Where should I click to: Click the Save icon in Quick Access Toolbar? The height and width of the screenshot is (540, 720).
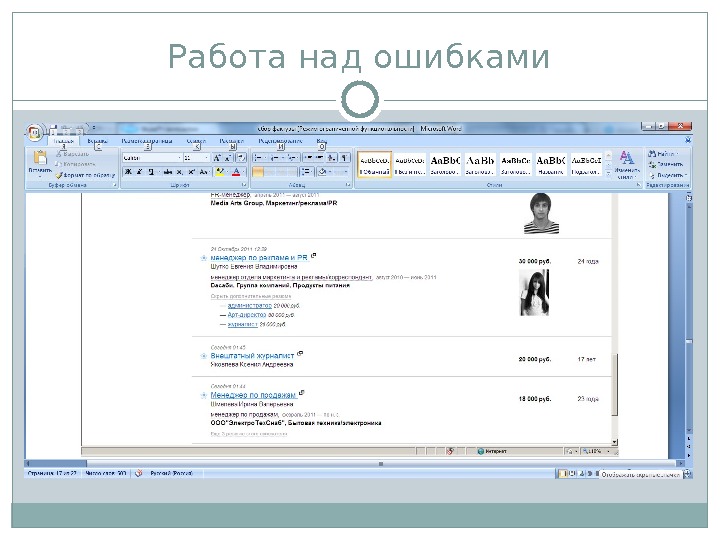(53, 129)
